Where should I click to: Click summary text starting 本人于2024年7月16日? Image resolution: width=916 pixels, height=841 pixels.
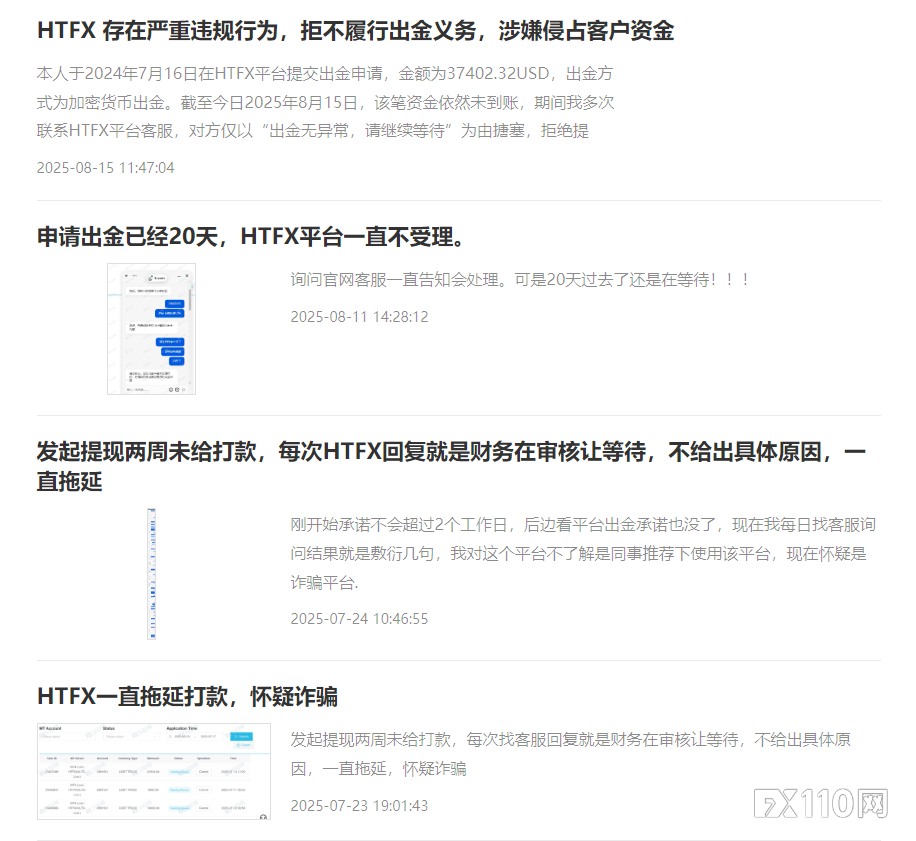click(x=325, y=102)
